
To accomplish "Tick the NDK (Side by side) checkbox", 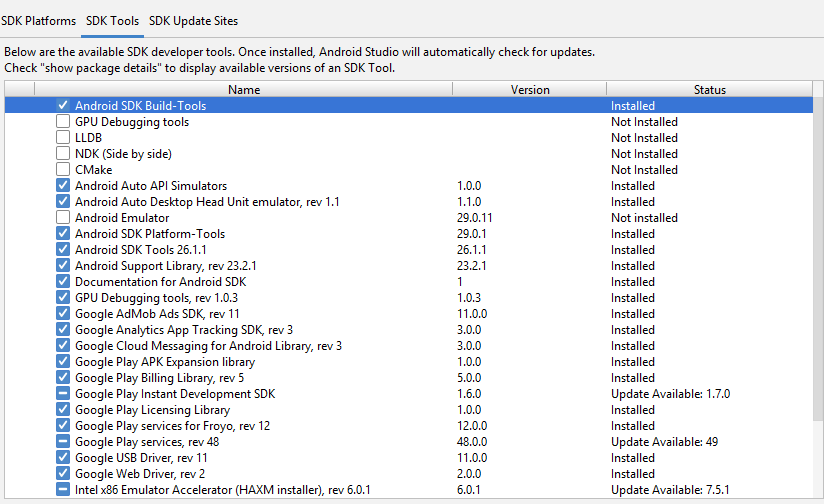I will (63, 153).
